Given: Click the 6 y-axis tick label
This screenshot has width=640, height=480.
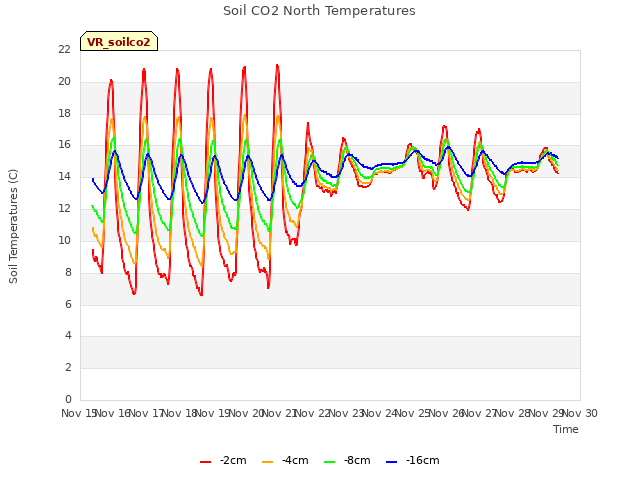Looking at the screenshot, I should point(68,304).
